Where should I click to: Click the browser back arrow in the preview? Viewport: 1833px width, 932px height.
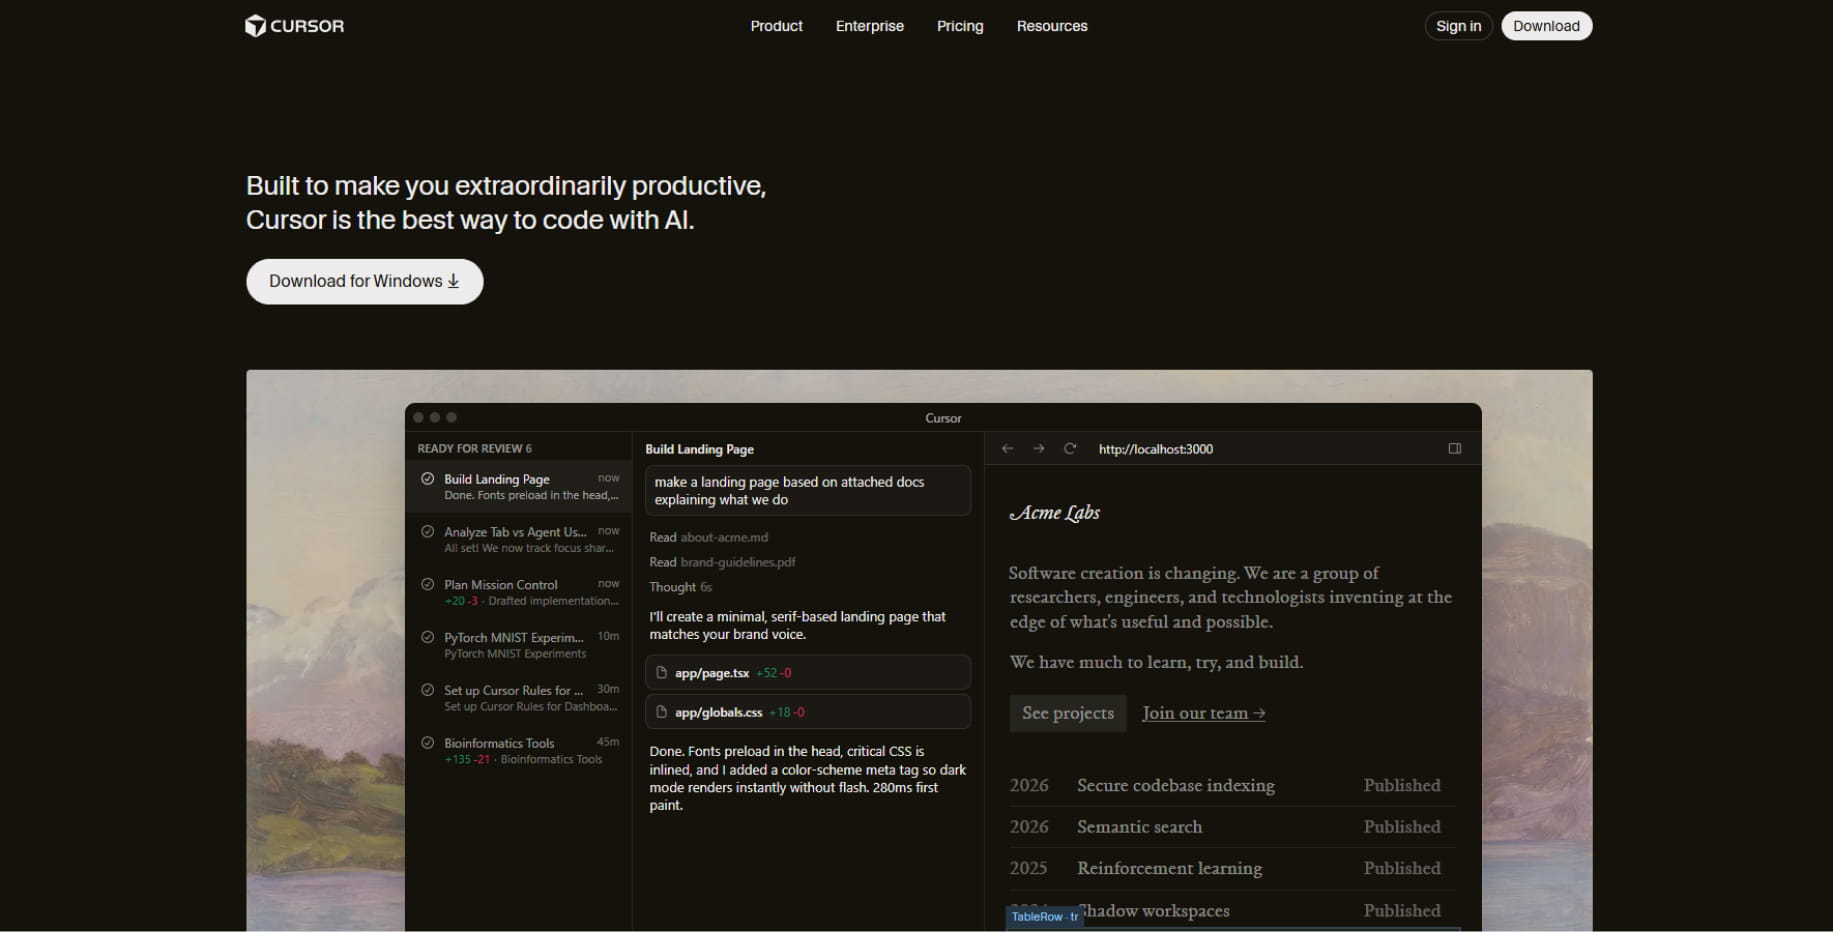point(1007,448)
